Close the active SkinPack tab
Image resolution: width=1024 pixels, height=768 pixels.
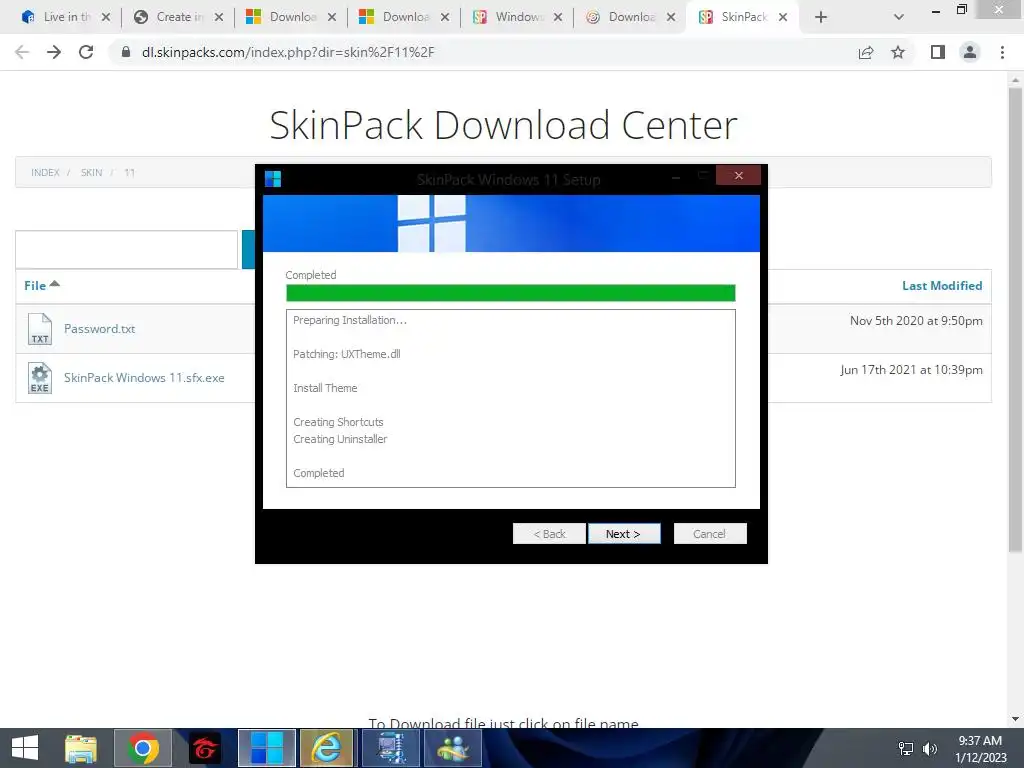pos(783,17)
